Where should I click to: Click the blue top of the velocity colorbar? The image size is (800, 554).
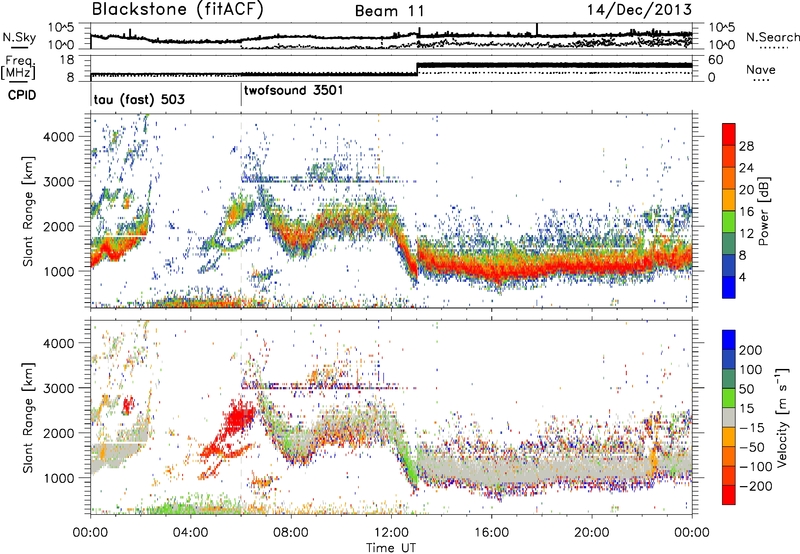pos(729,340)
